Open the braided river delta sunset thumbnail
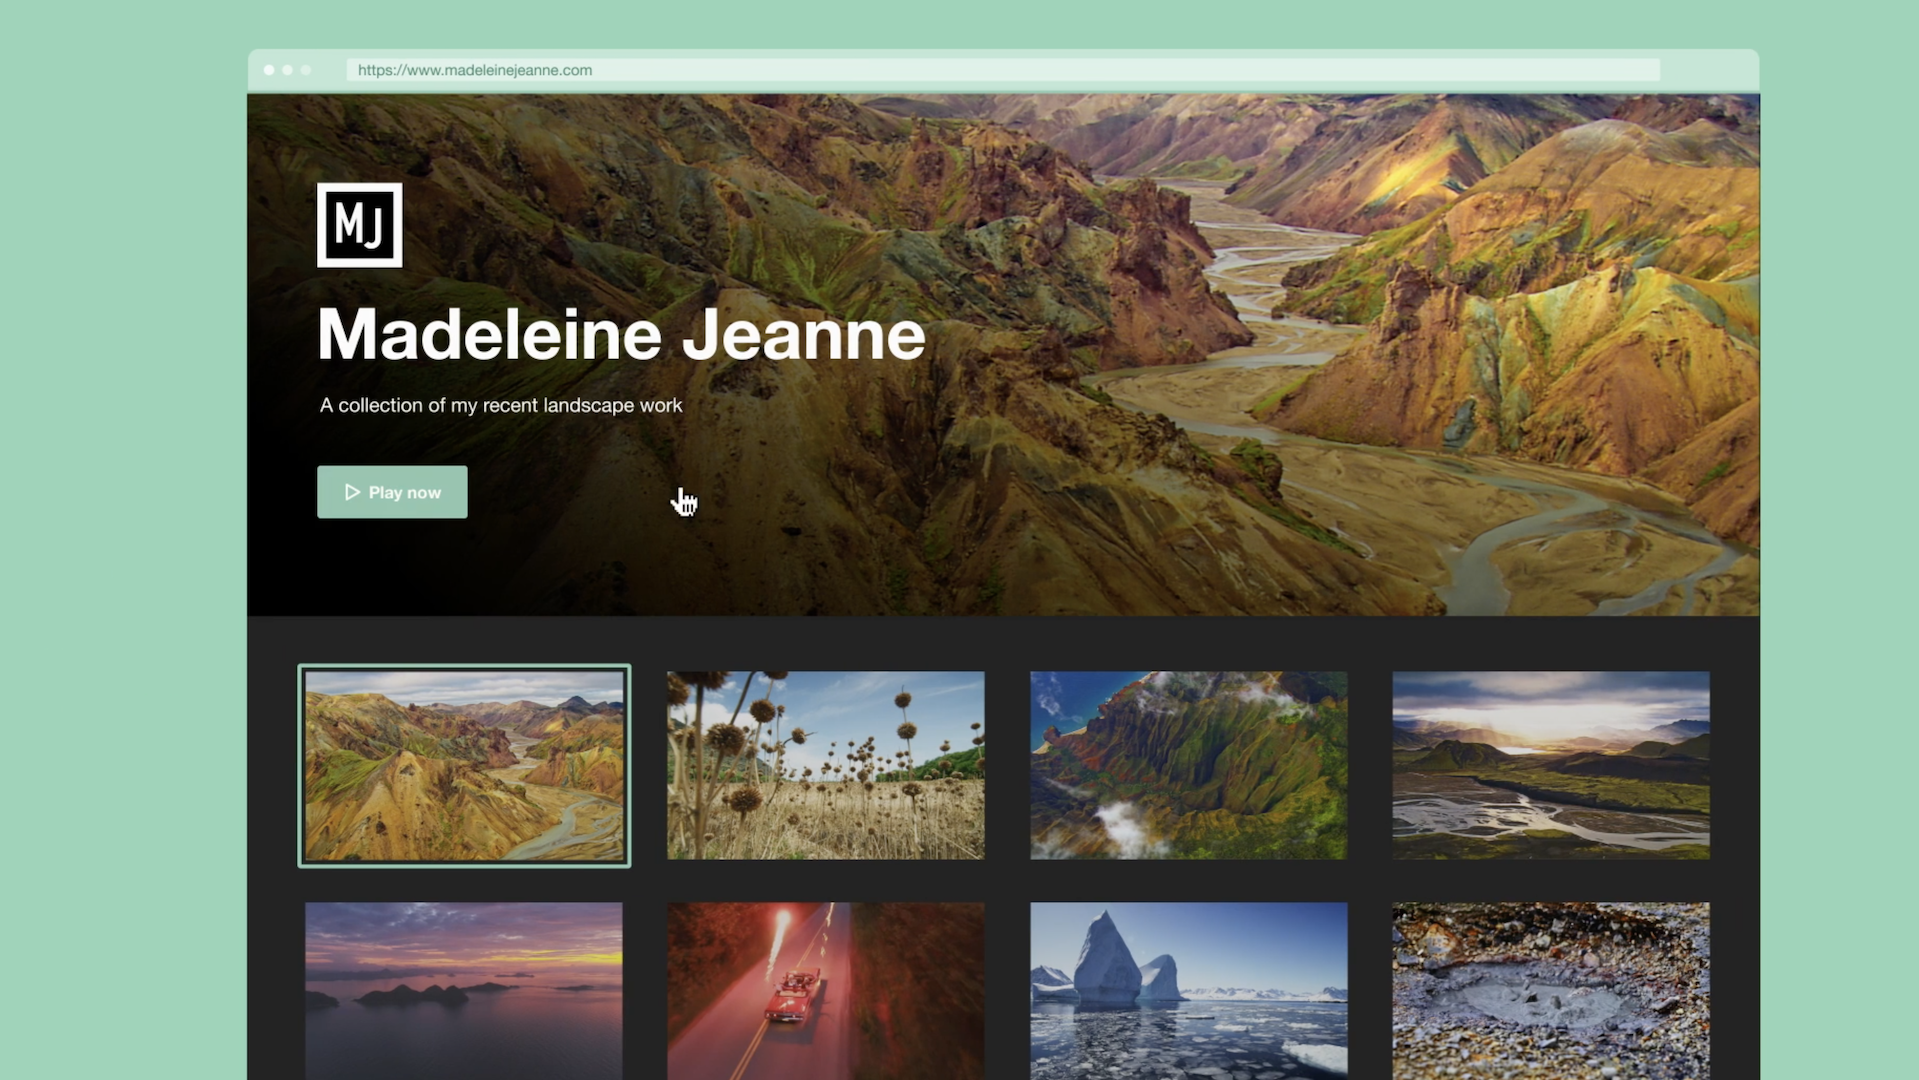Screen dimensions: 1919x1080 coord(1550,765)
